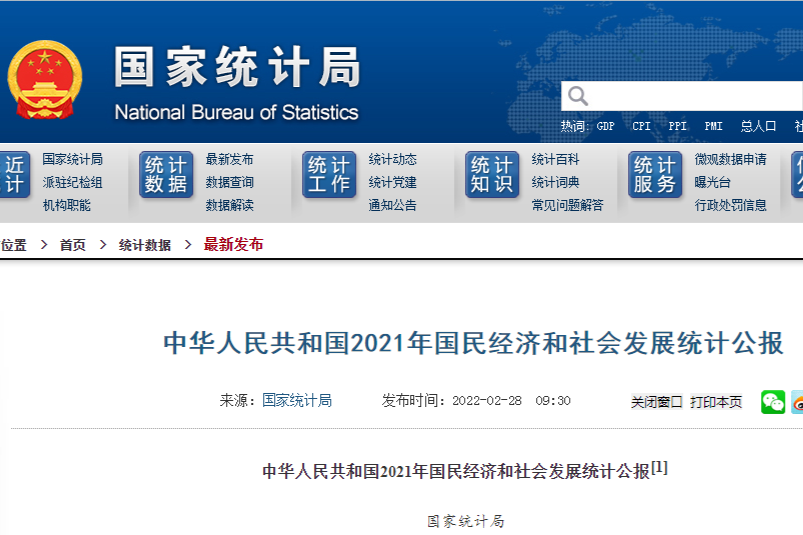Open 数据查询 menu link
This screenshot has width=803, height=535.
tap(229, 182)
